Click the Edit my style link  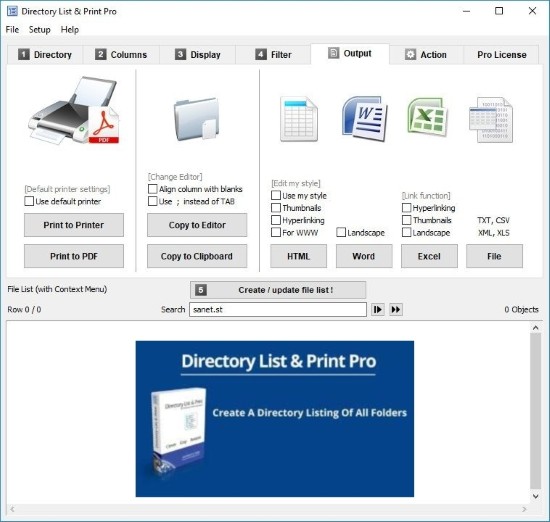[296, 183]
